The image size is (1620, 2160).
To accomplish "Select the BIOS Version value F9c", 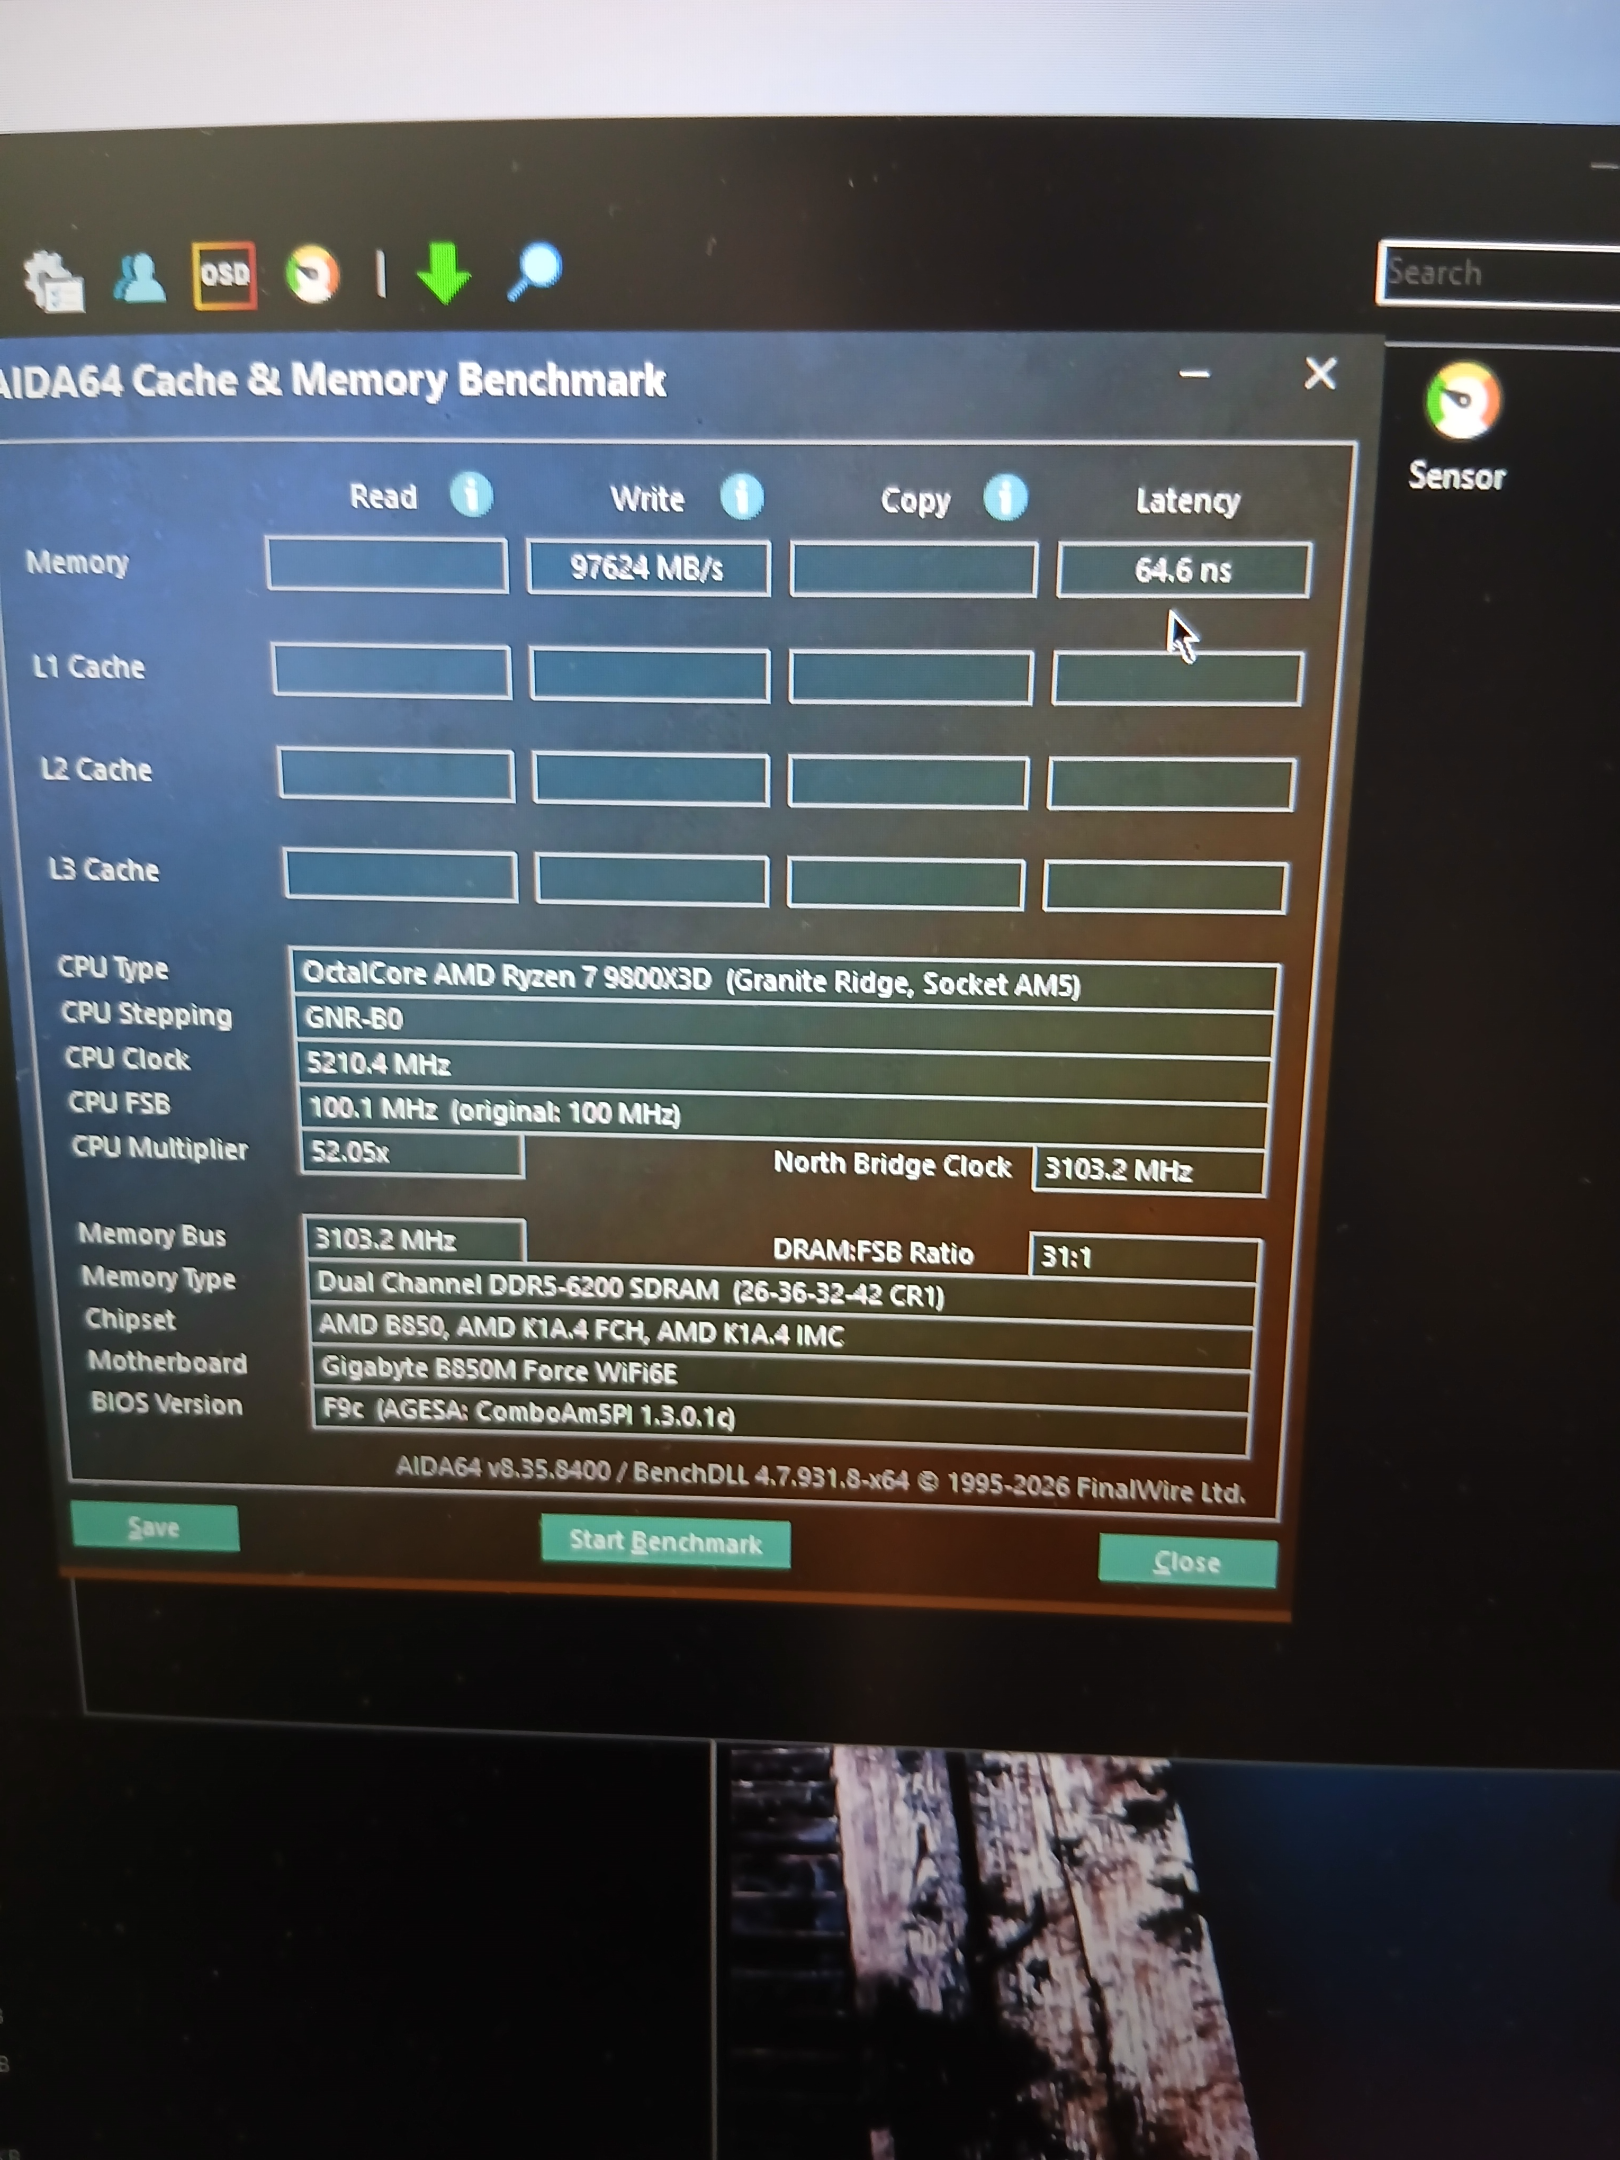I will [x=782, y=1420].
